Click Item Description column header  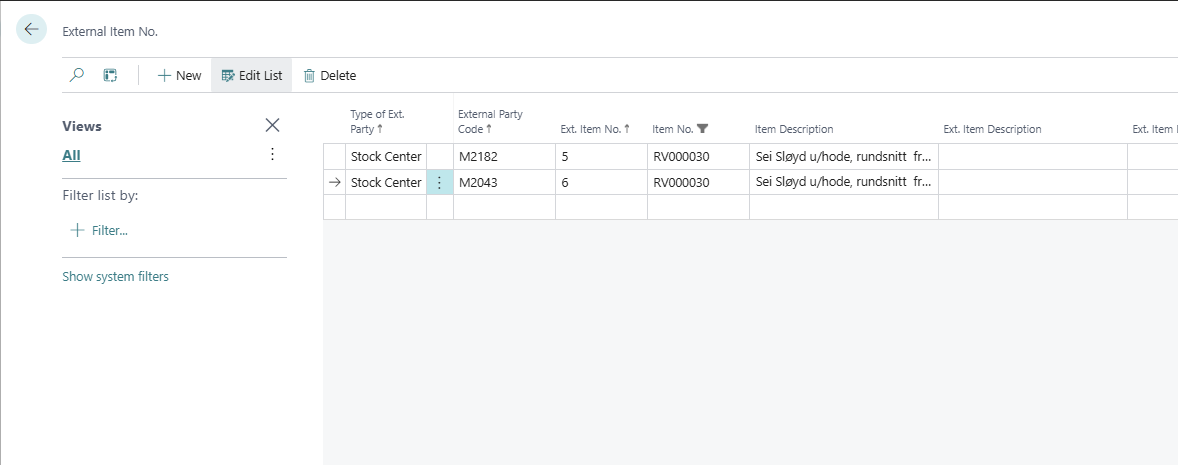[794, 129]
